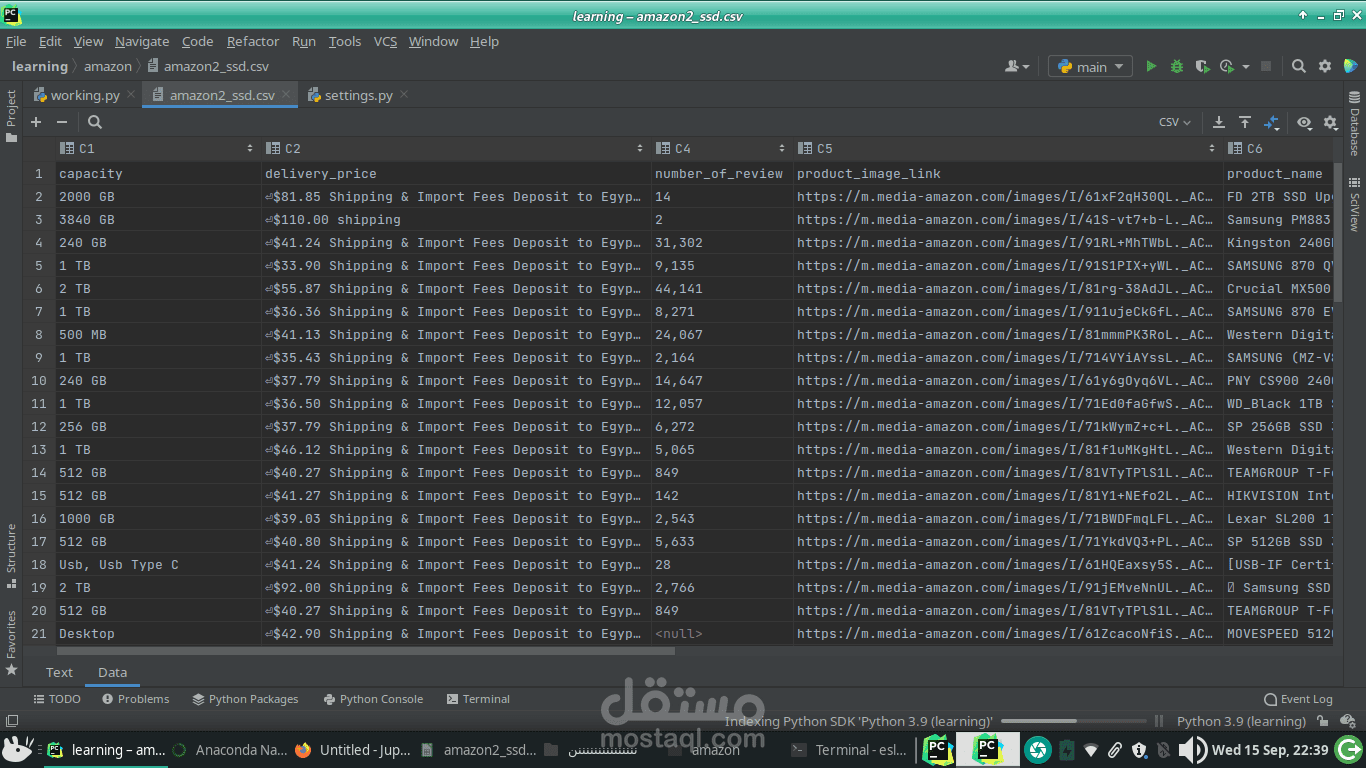This screenshot has height=768, width=1366.
Task: Open the Database tool window
Action: 1355,124
